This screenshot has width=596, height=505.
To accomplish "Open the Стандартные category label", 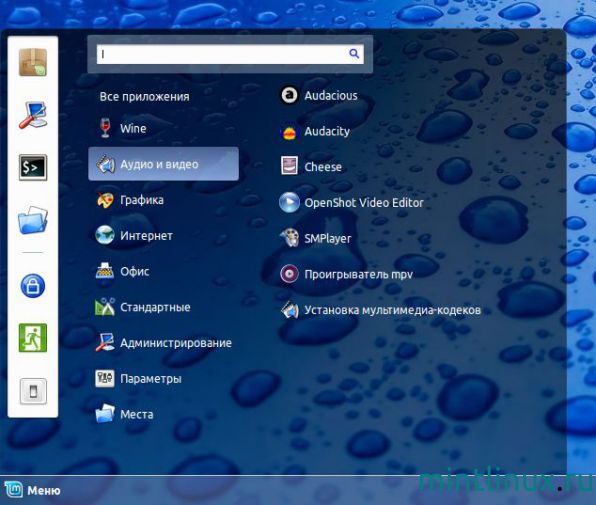I will pyautogui.click(x=155, y=307).
